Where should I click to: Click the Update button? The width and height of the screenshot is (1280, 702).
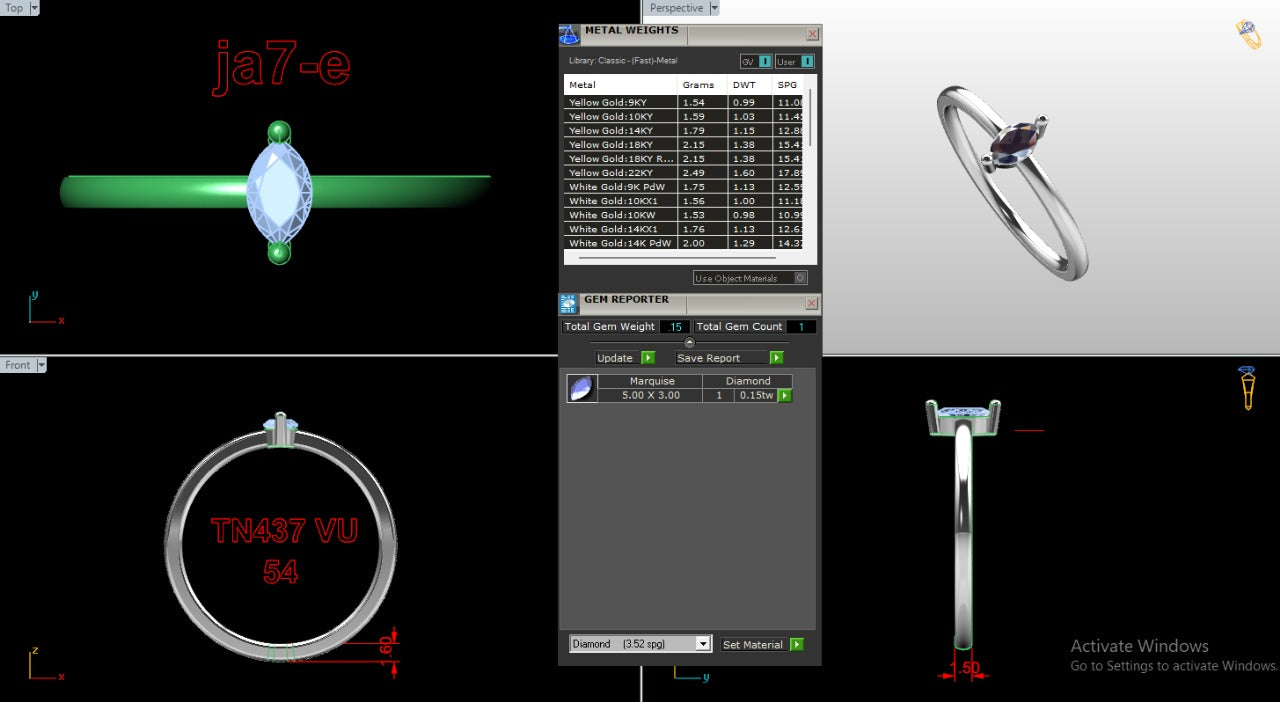[616, 358]
